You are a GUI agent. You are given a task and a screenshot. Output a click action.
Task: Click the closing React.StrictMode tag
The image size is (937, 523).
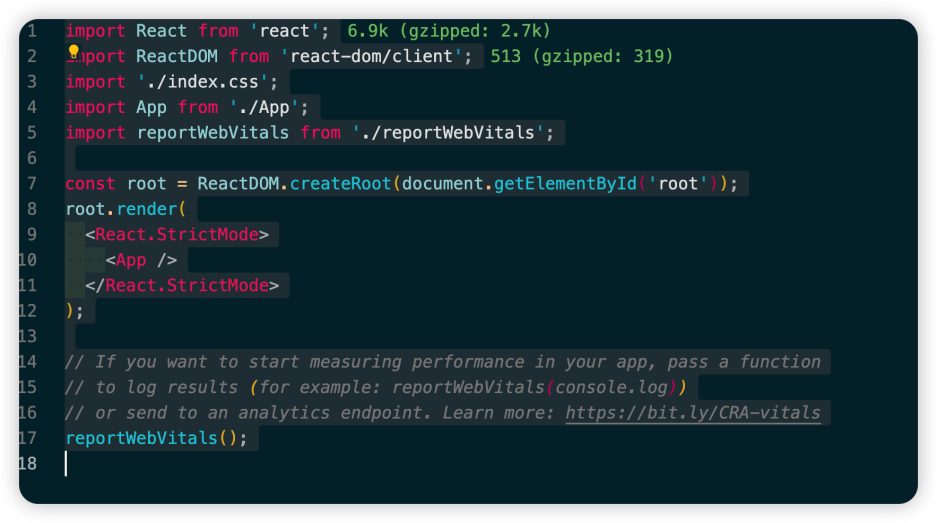[x=186, y=286]
